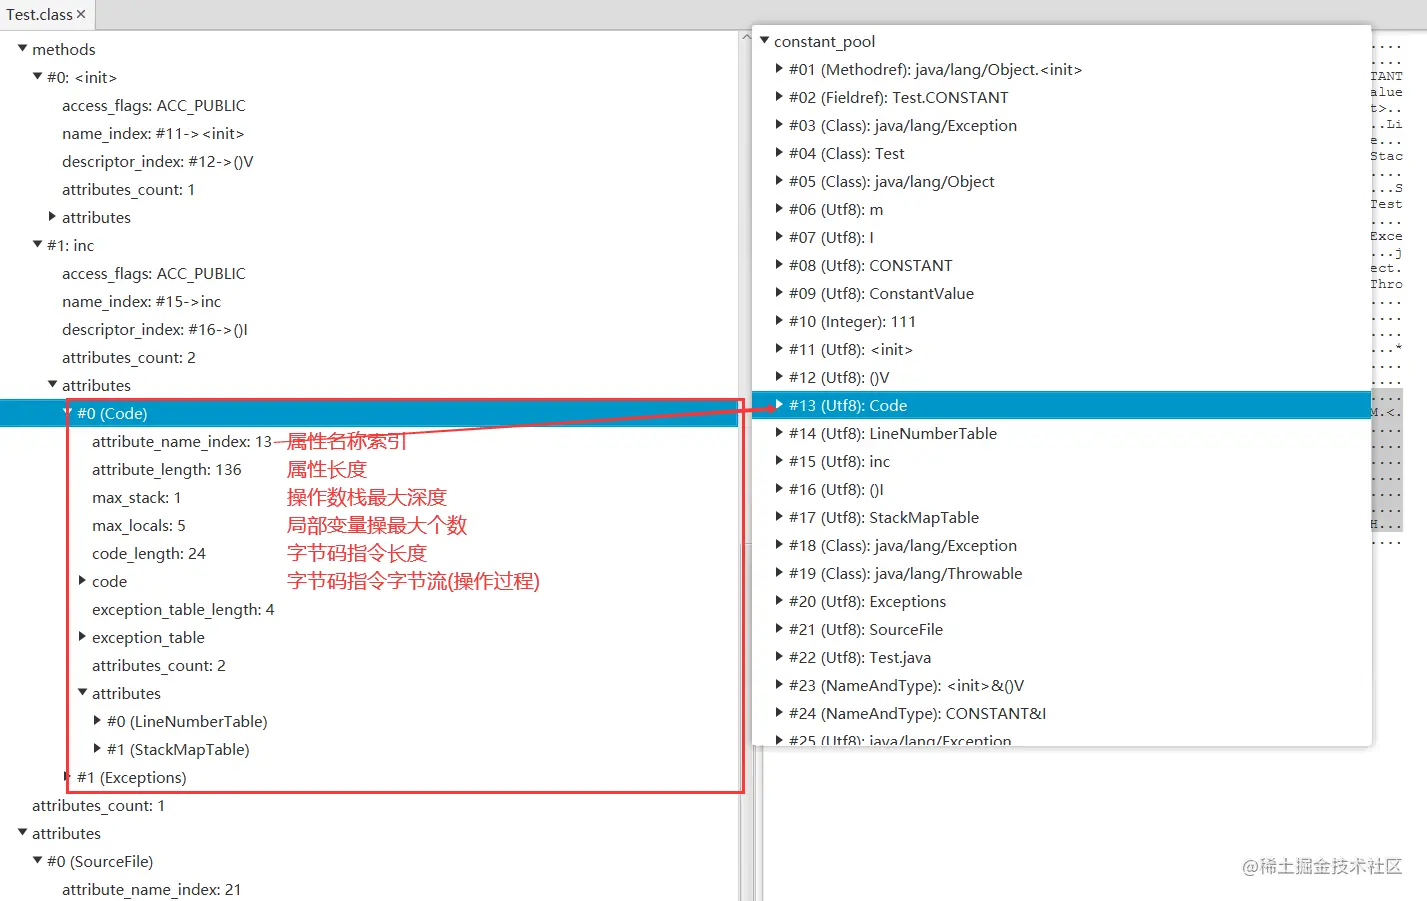The width and height of the screenshot is (1427, 901).
Task: Collapse attributes inside Code attribute
Action: coord(82,692)
